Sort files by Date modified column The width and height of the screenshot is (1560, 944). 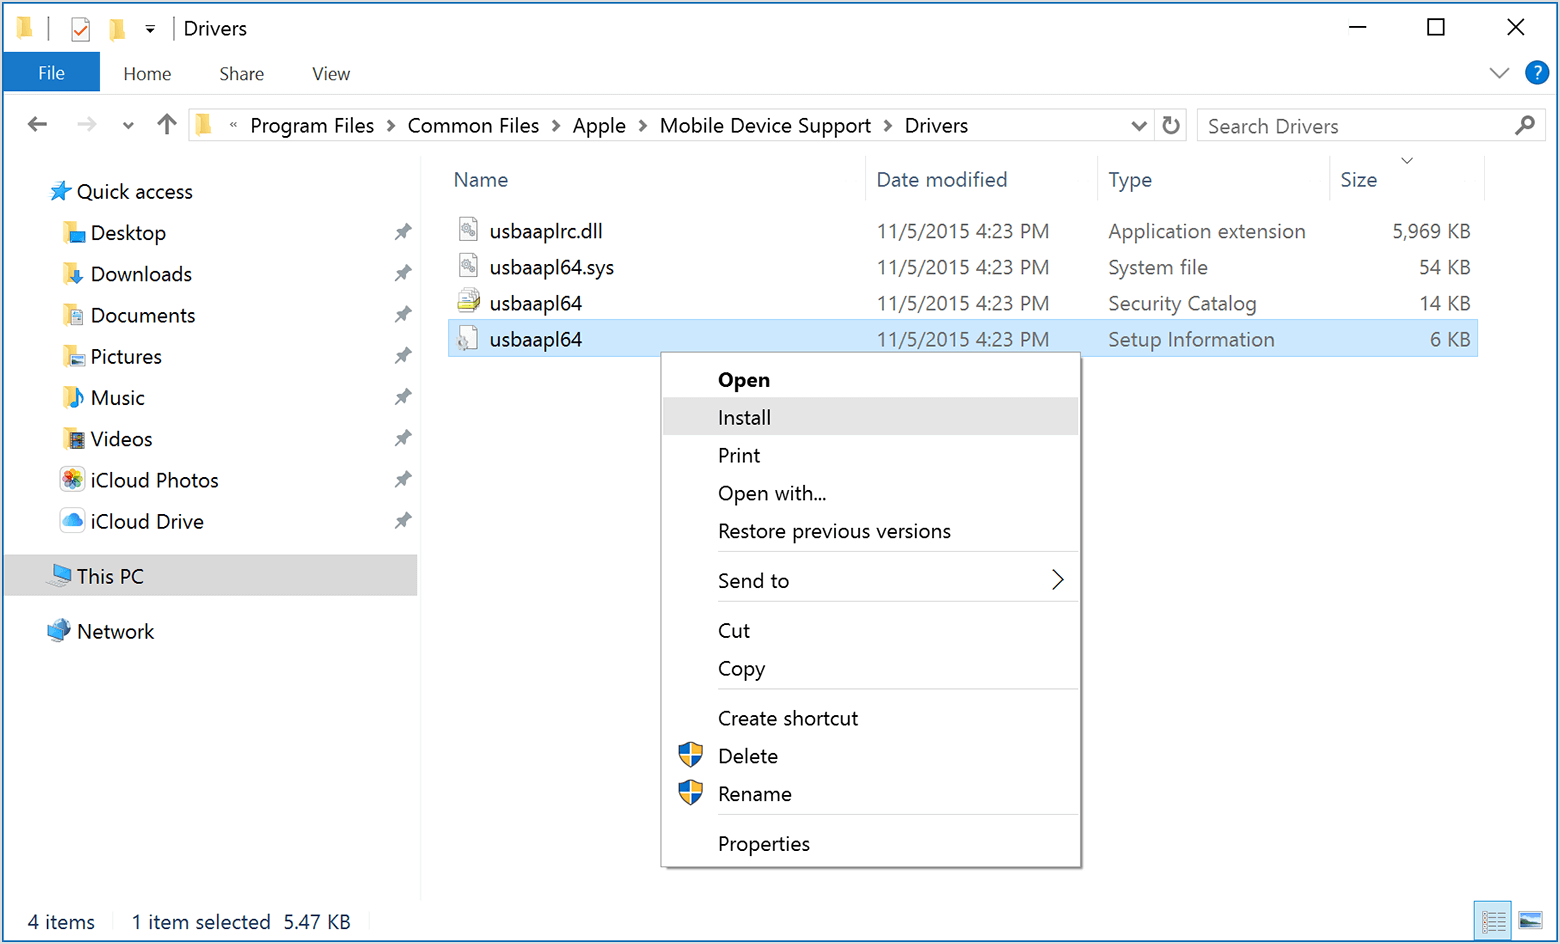(x=941, y=180)
